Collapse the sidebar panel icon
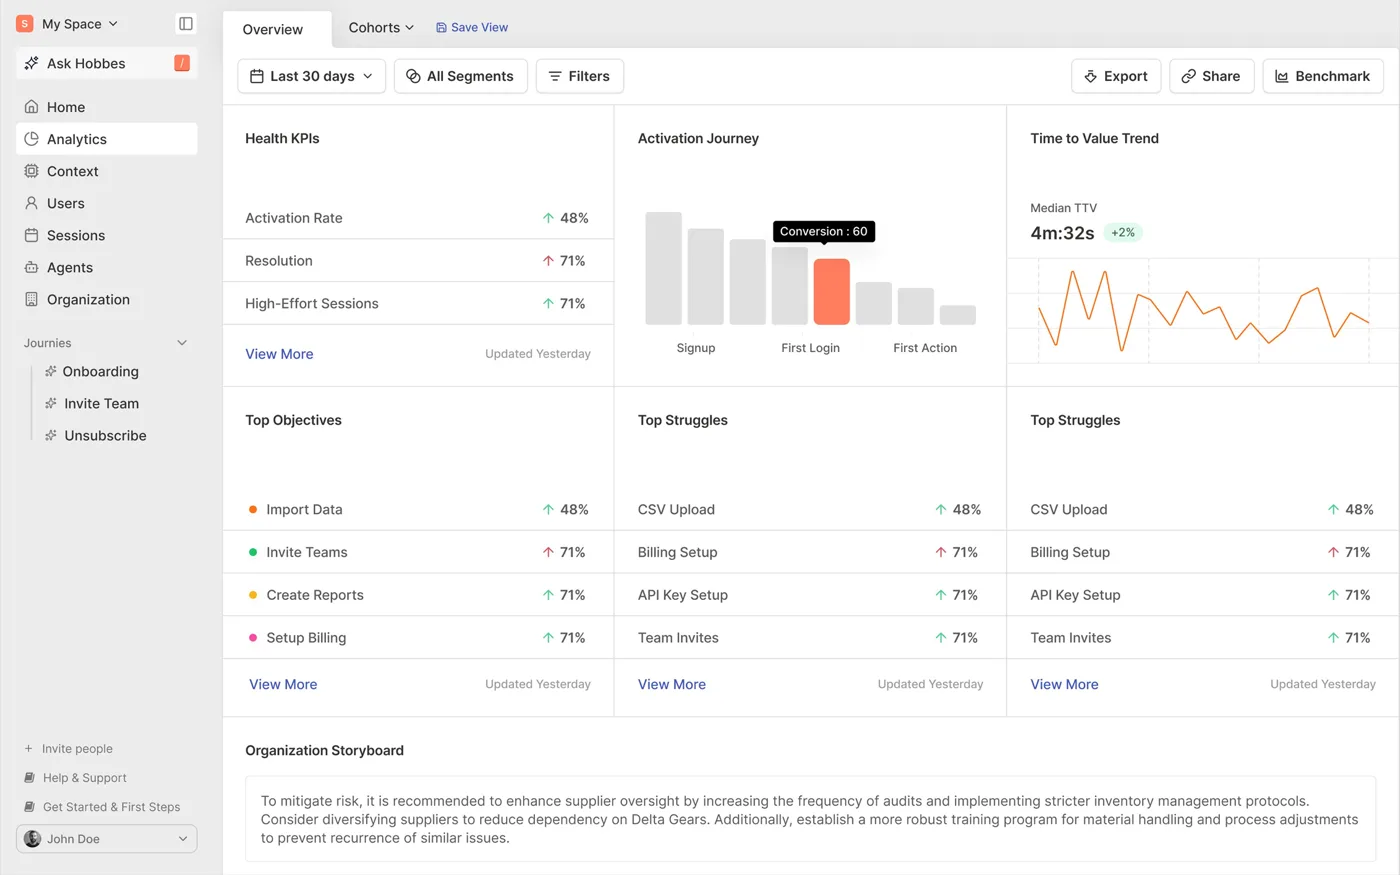The image size is (1400, 875). coord(186,23)
